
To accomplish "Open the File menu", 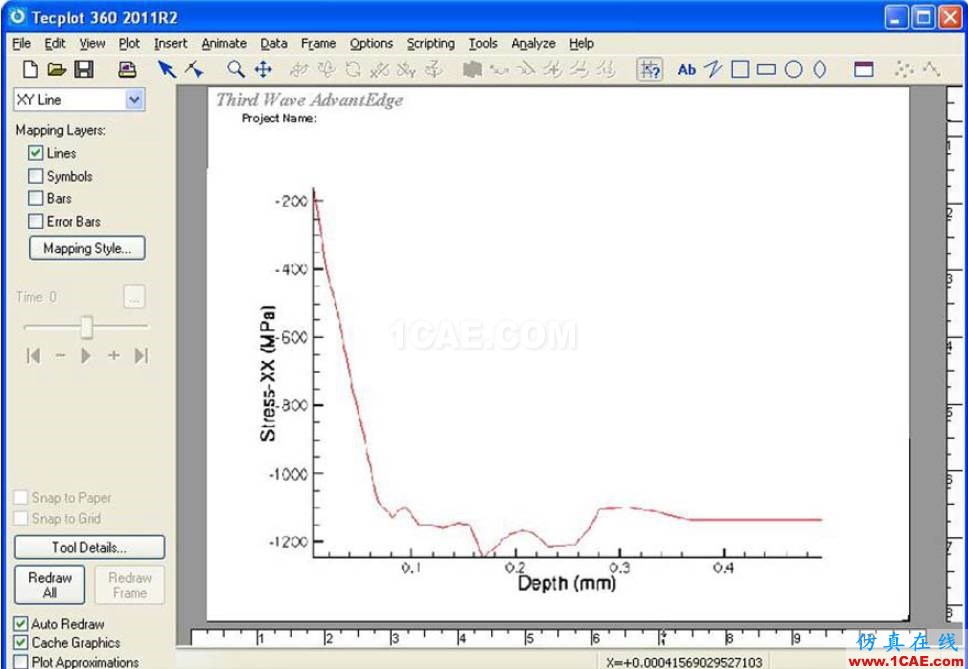I will [x=22, y=43].
